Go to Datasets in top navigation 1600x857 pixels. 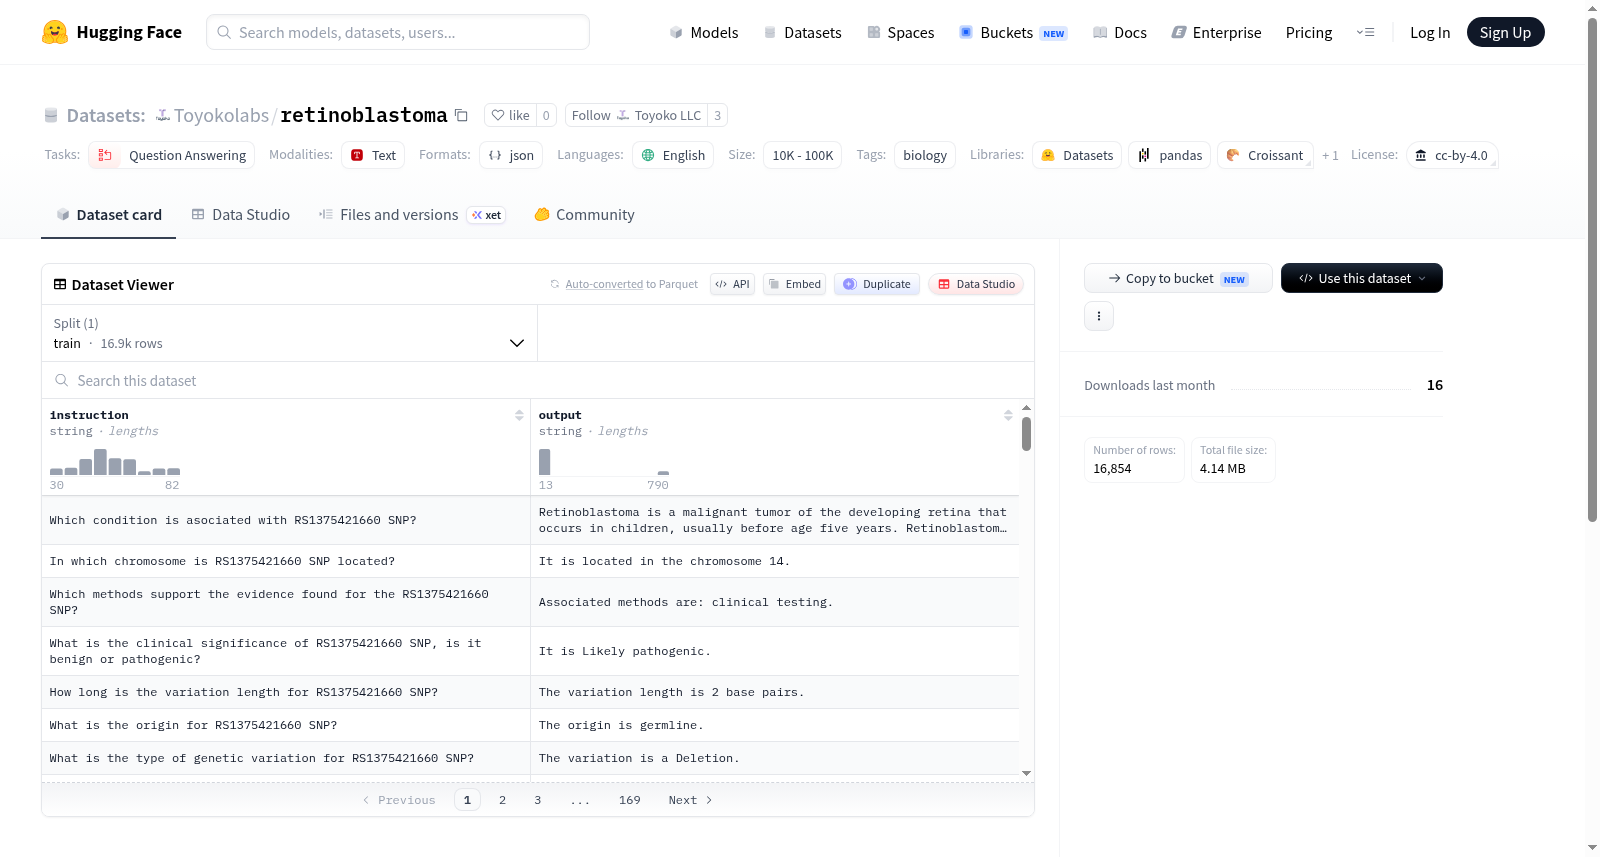(802, 32)
